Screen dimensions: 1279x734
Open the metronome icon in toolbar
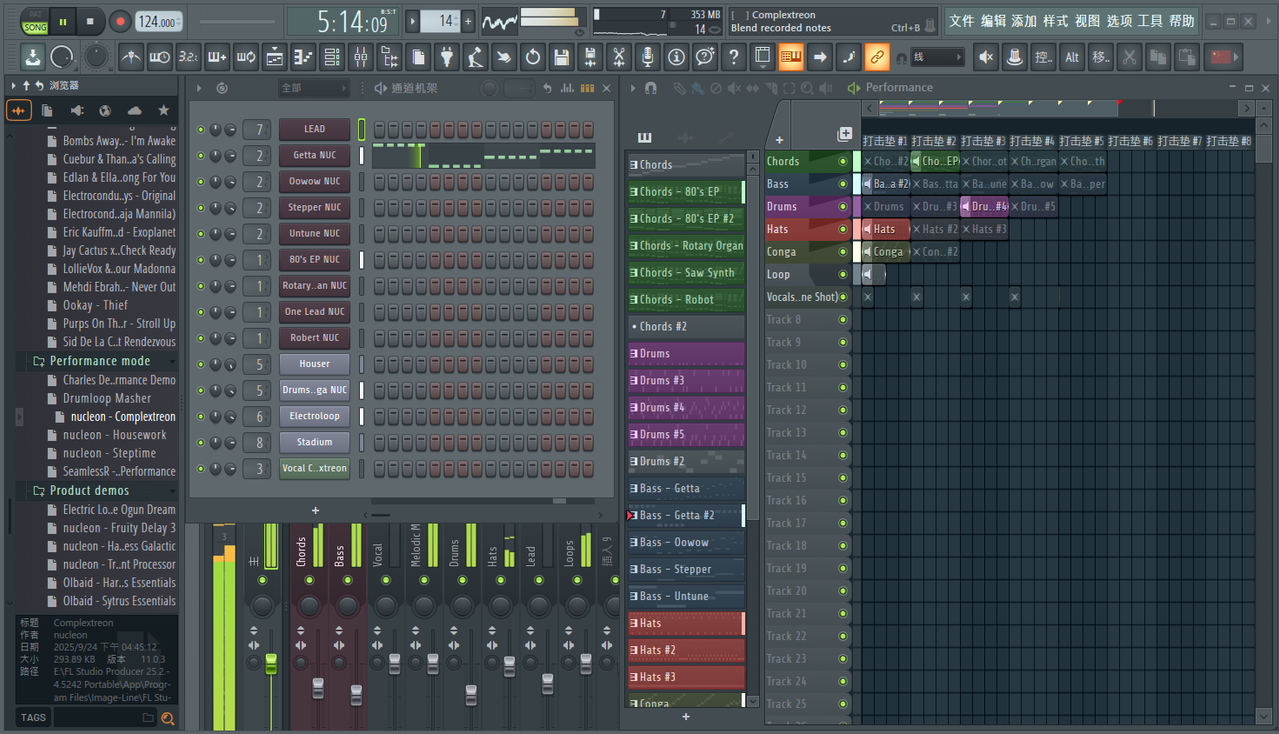(131, 57)
